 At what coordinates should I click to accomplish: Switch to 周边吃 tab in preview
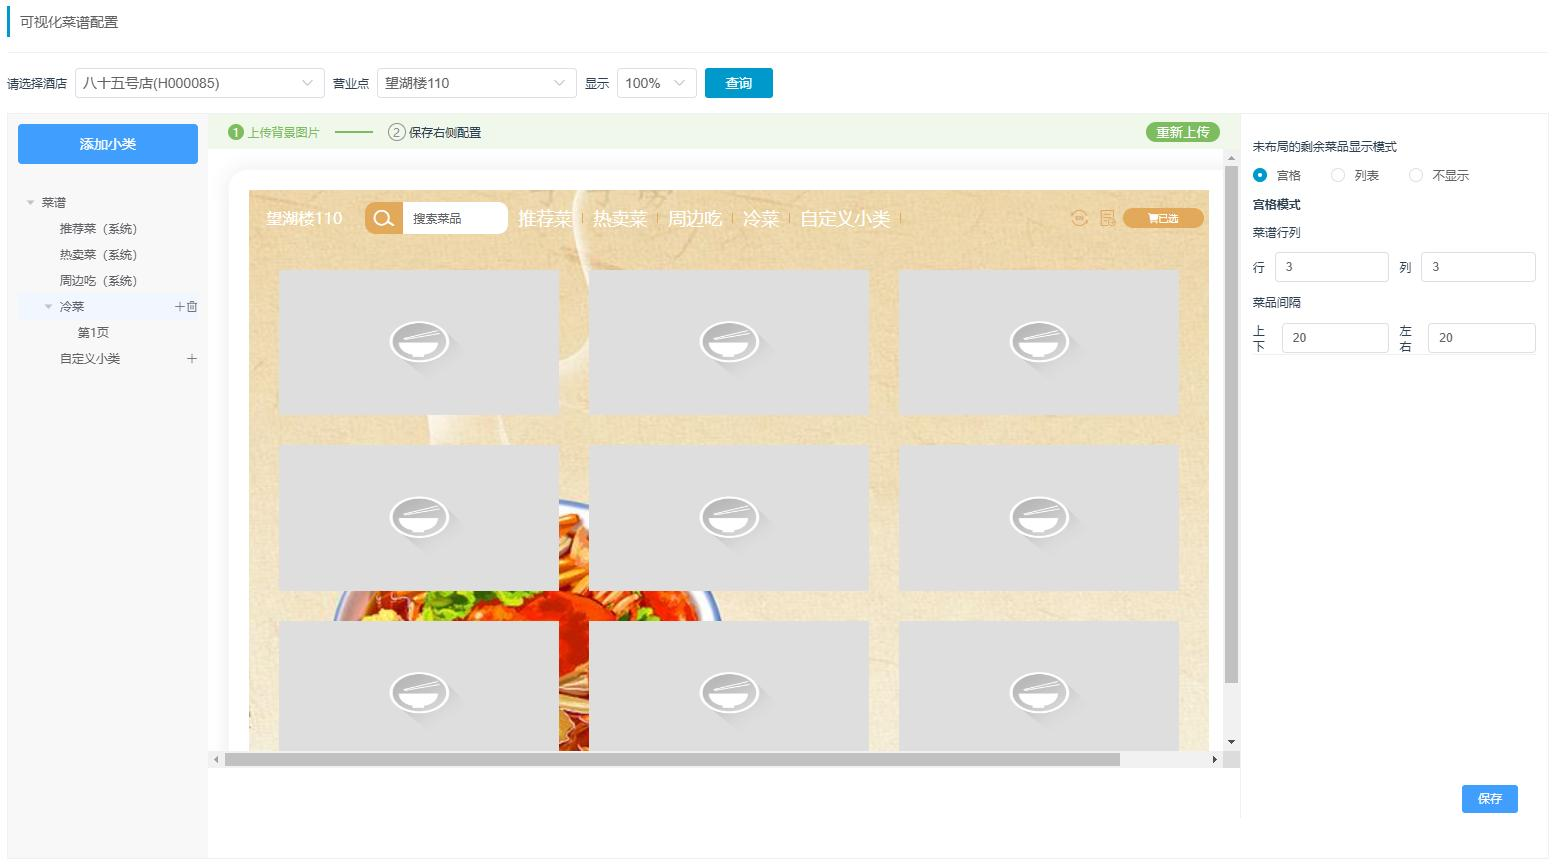[x=695, y=218]
